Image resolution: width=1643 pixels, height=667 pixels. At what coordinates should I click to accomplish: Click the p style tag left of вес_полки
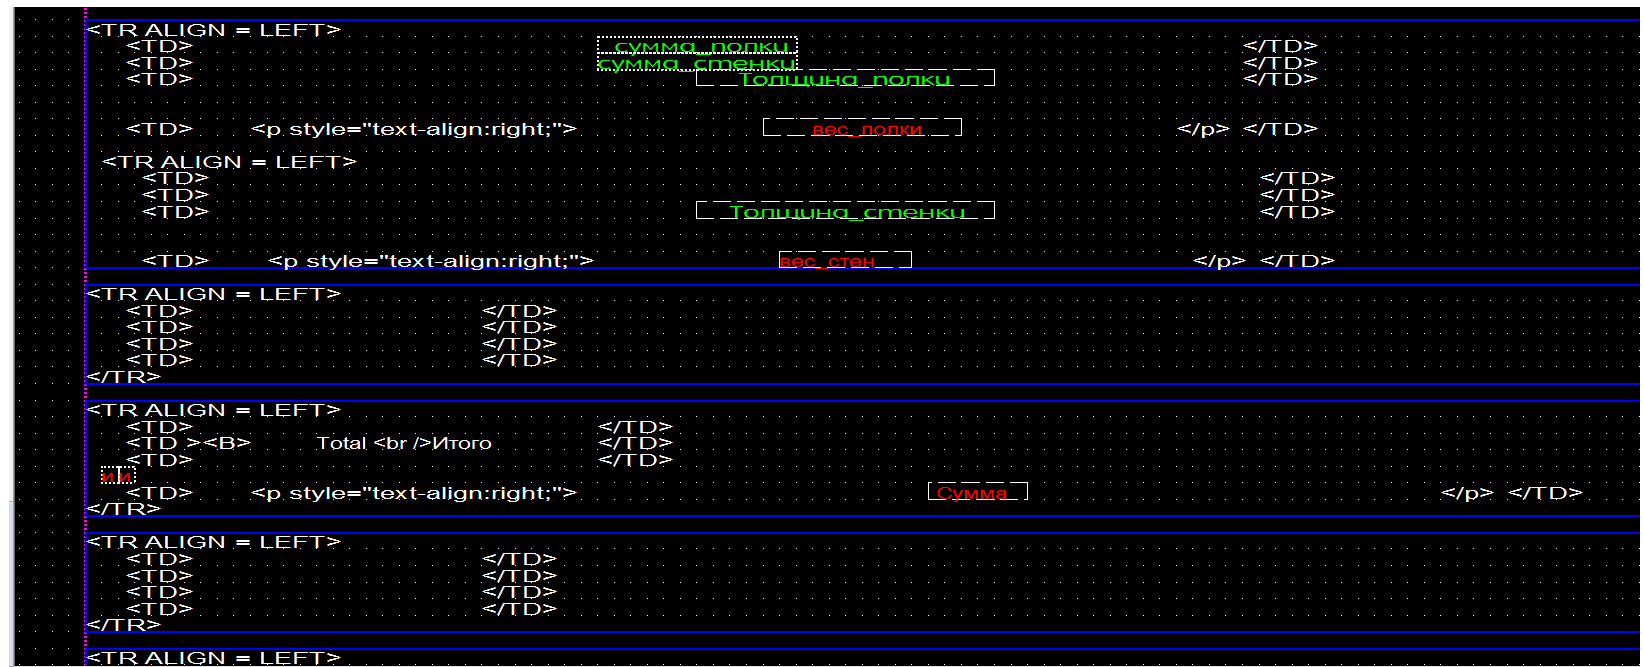(x=413, y=129)
